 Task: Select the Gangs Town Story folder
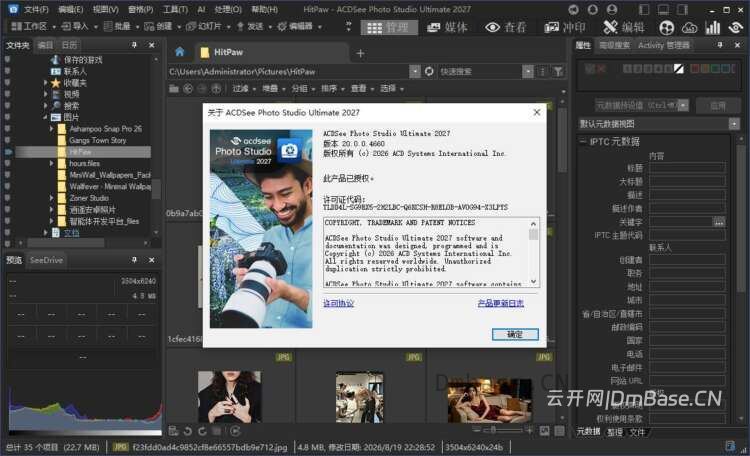click(98, 140)
